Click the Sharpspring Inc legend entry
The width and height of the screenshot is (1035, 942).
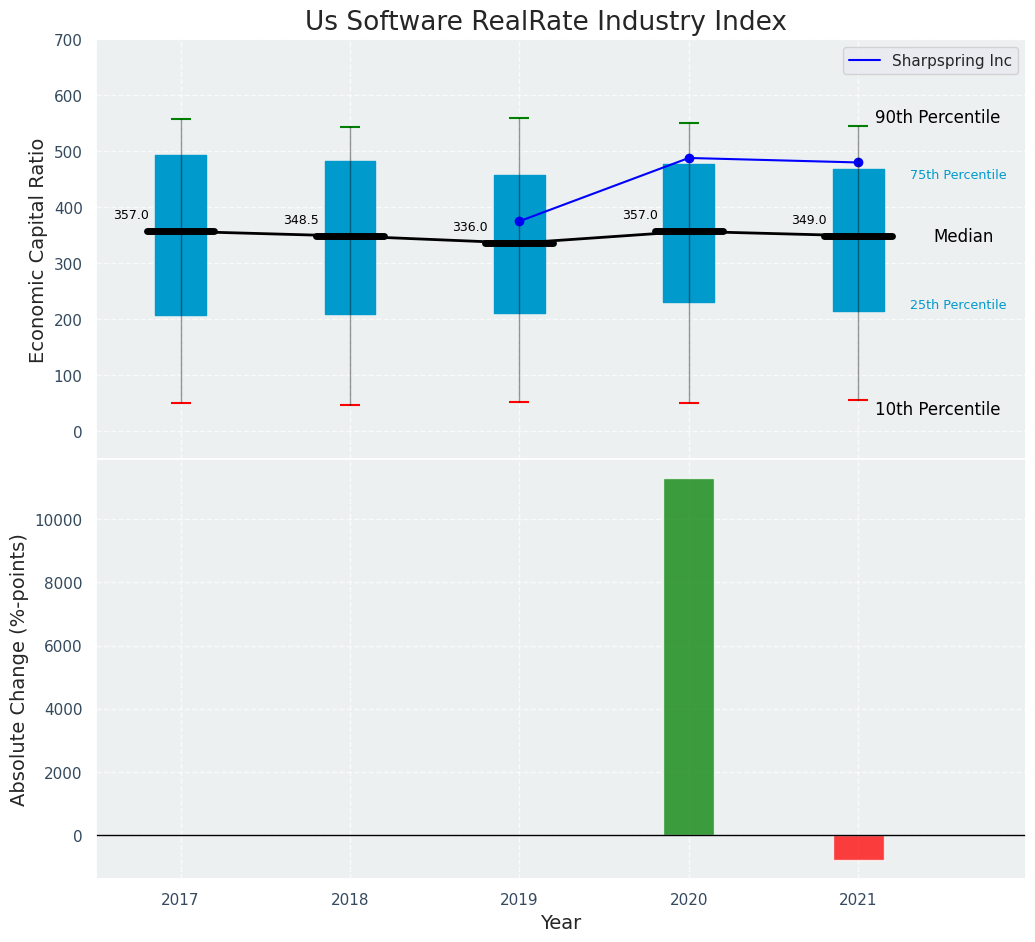931,61
